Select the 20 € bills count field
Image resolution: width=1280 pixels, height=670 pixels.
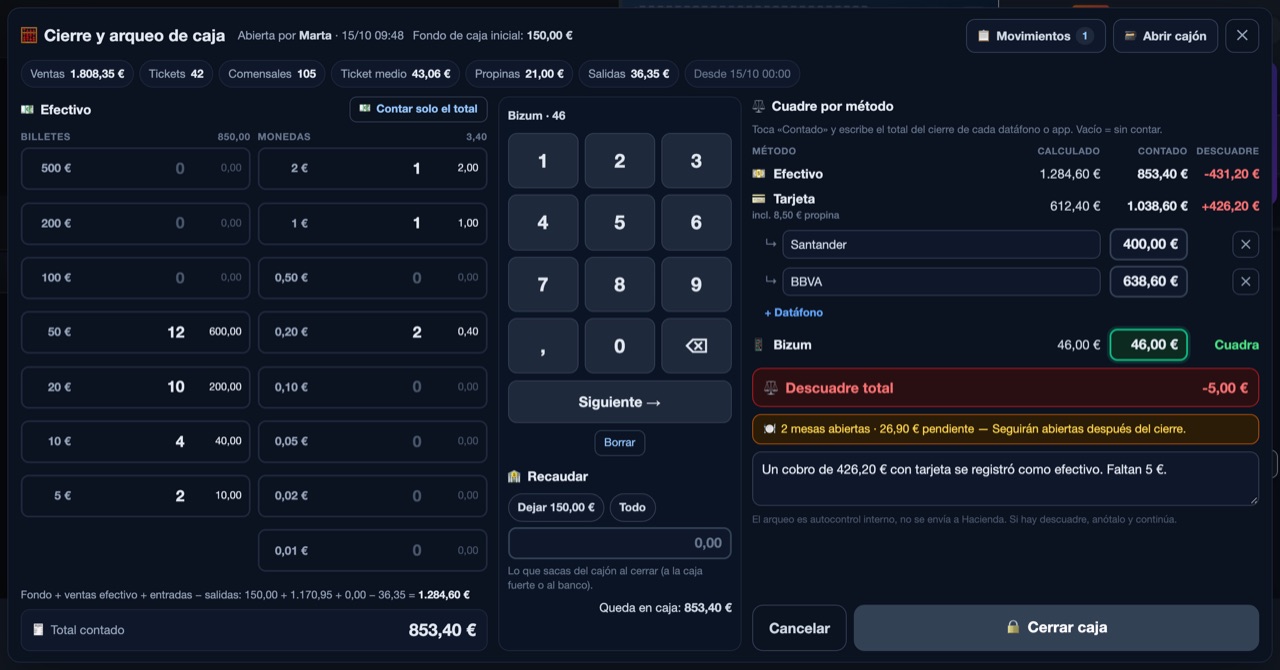click(x=135, y=386)
